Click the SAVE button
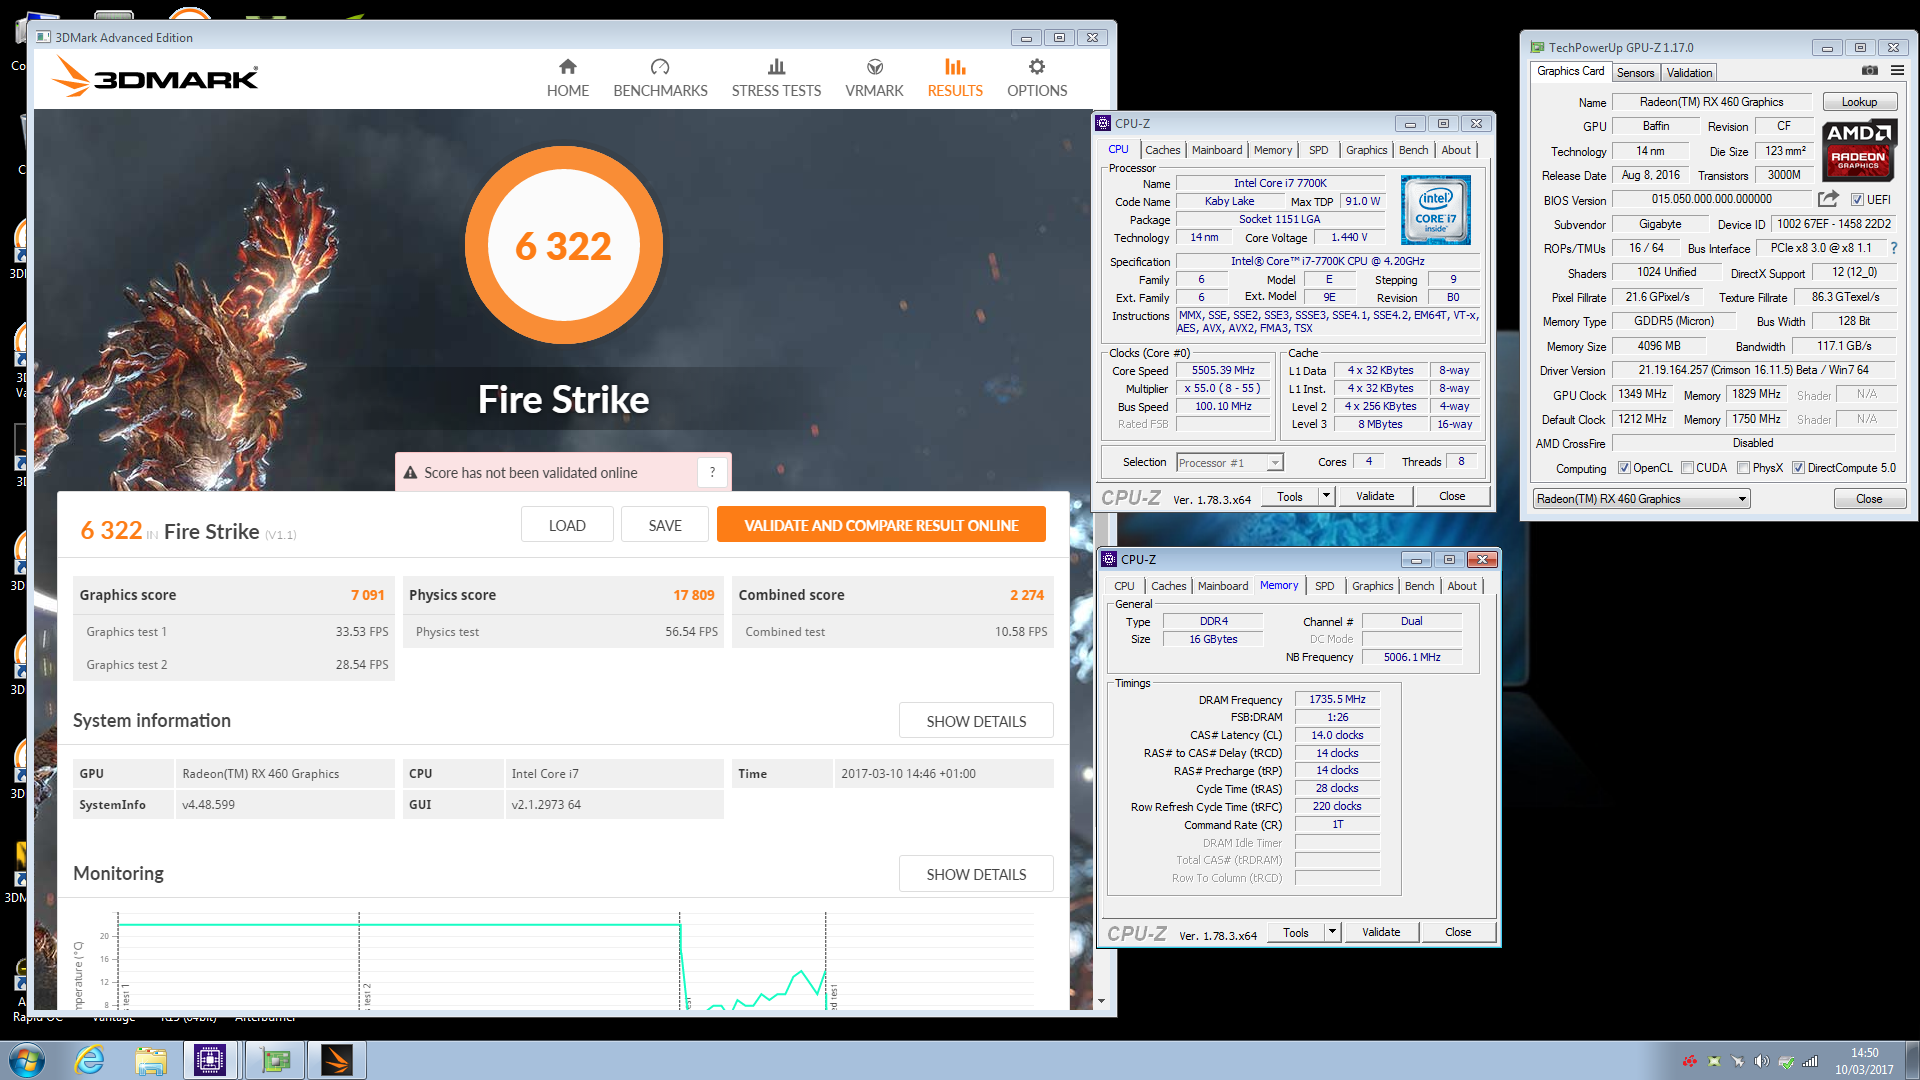Viewport: 1920px width, 1080px height. pos(665,525)
